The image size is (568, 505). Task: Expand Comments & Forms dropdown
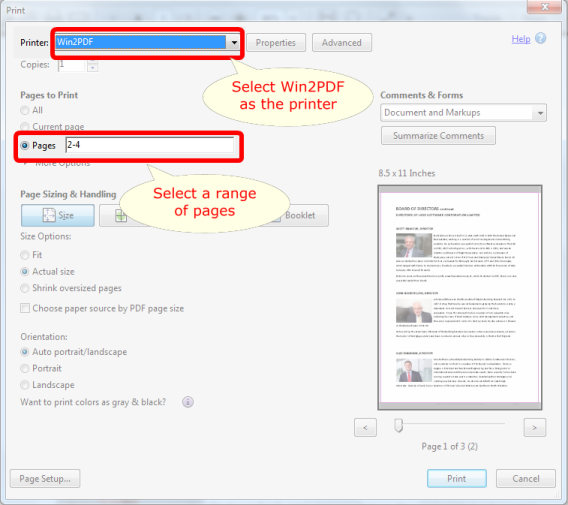click(540, 113)
